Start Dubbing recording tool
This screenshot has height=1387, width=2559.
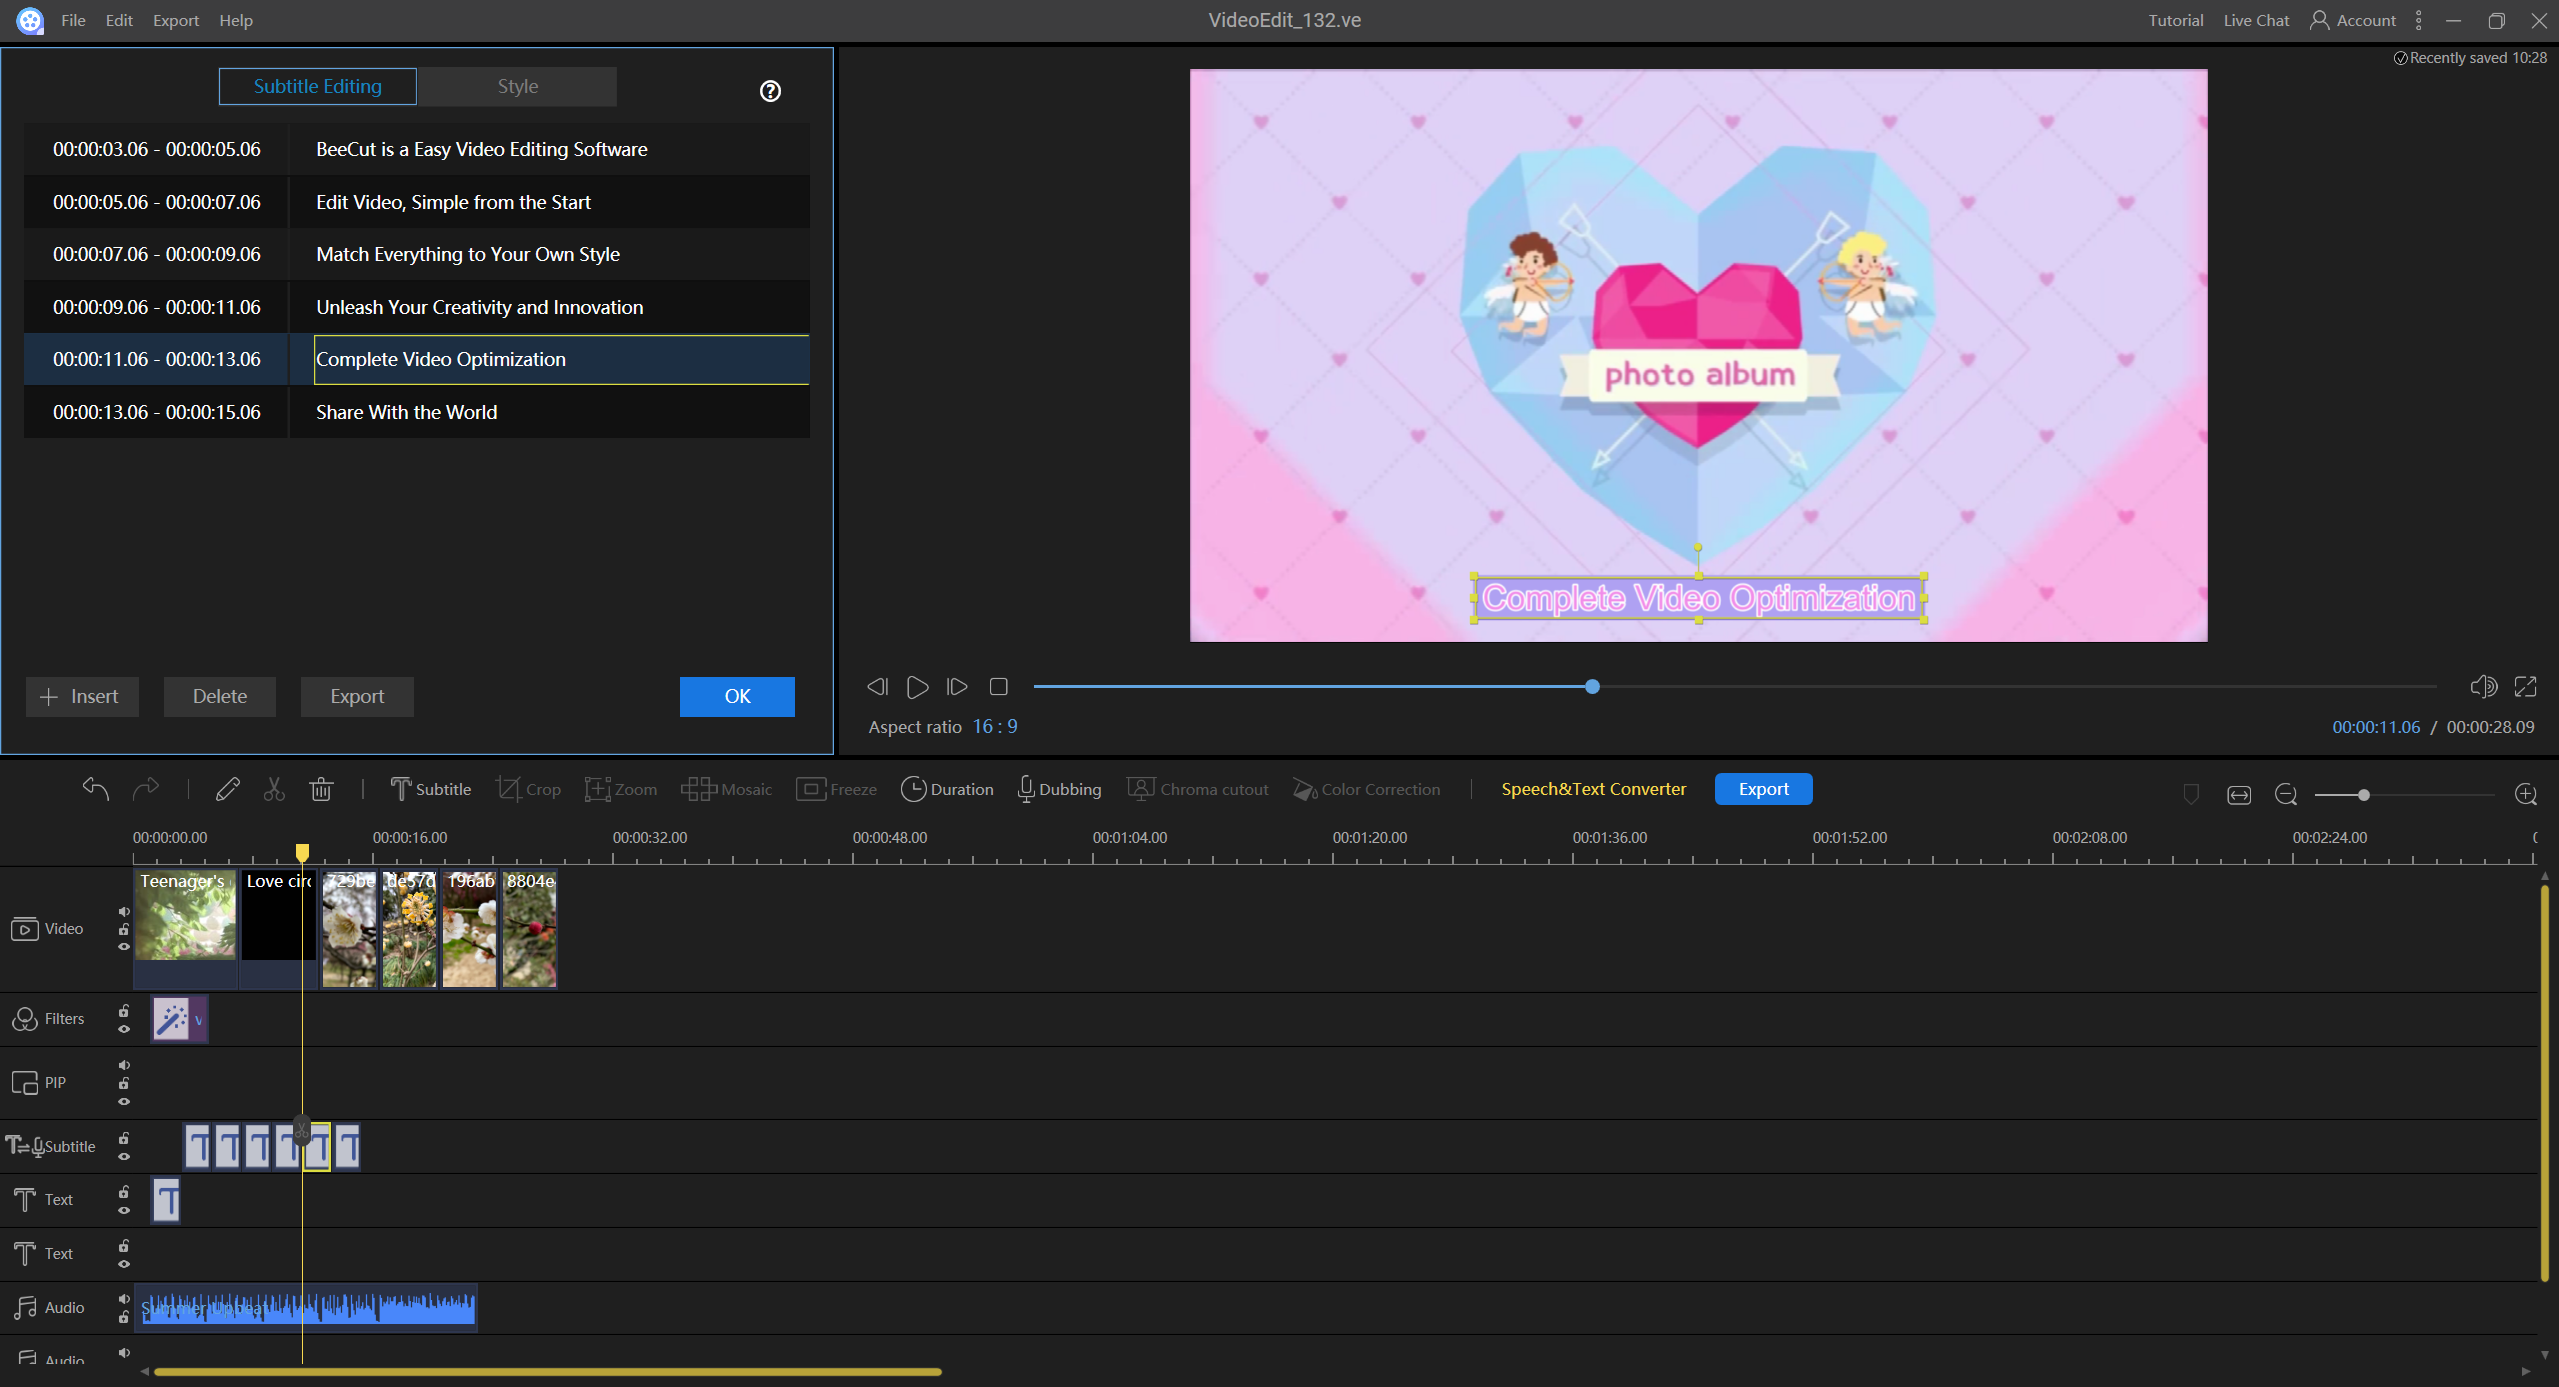pyautogui.click(x=1059, y=789)
